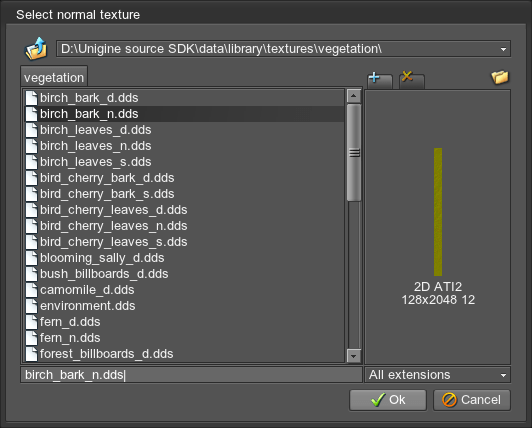This screenshot has height=428, width=532.
Task: Click the scroll up arrow of file list
Action: [354, 96]
